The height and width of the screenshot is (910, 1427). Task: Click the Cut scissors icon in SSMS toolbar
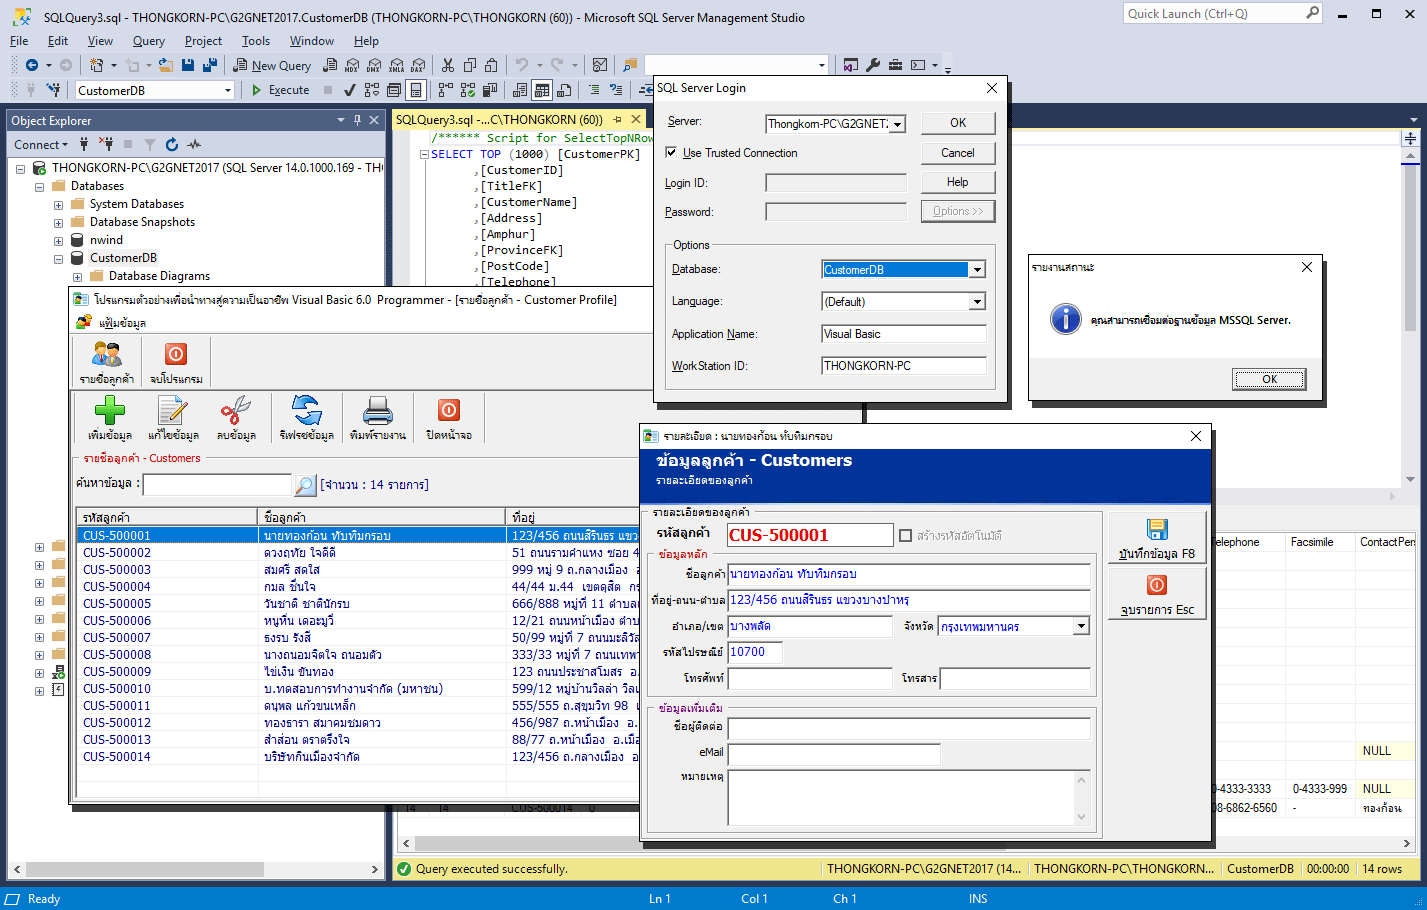[448, 65]
